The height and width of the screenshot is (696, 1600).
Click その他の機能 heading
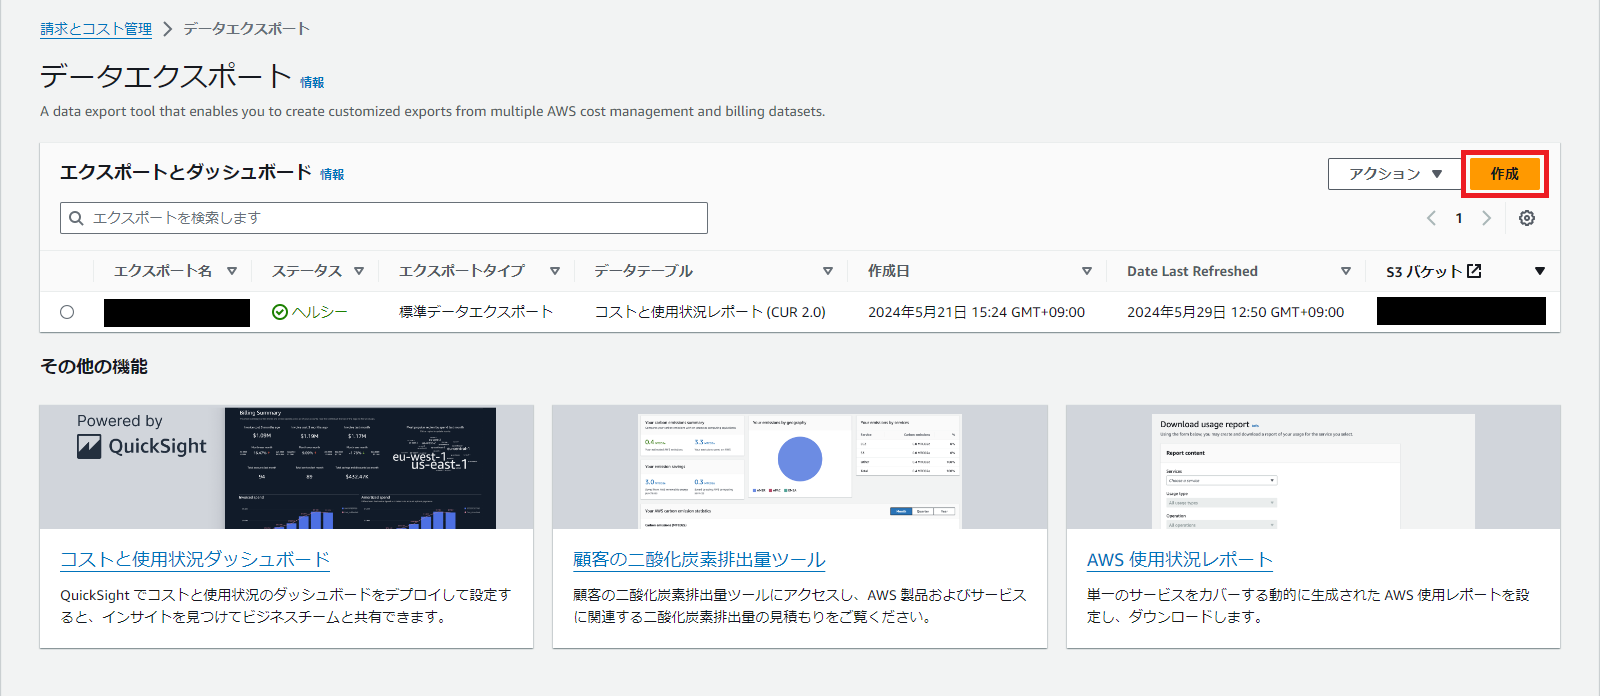point(94,367)
